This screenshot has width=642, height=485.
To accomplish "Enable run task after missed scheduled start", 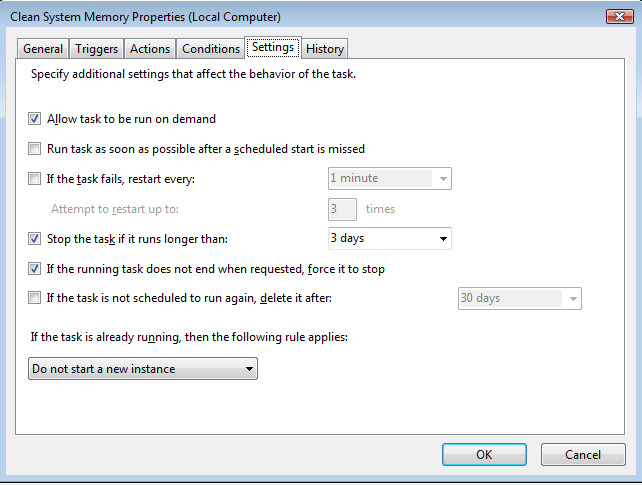I will click(x=36, y=149).
